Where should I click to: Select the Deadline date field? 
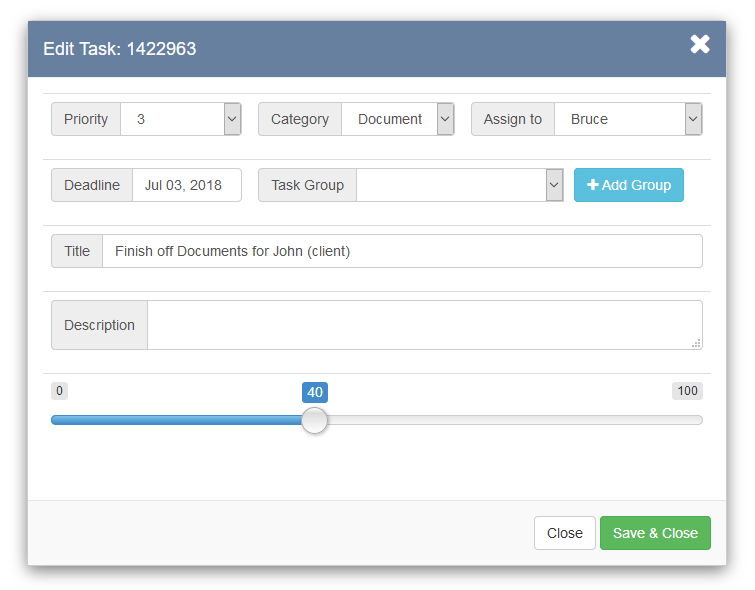pyautogui.click(x=187, y=185)
